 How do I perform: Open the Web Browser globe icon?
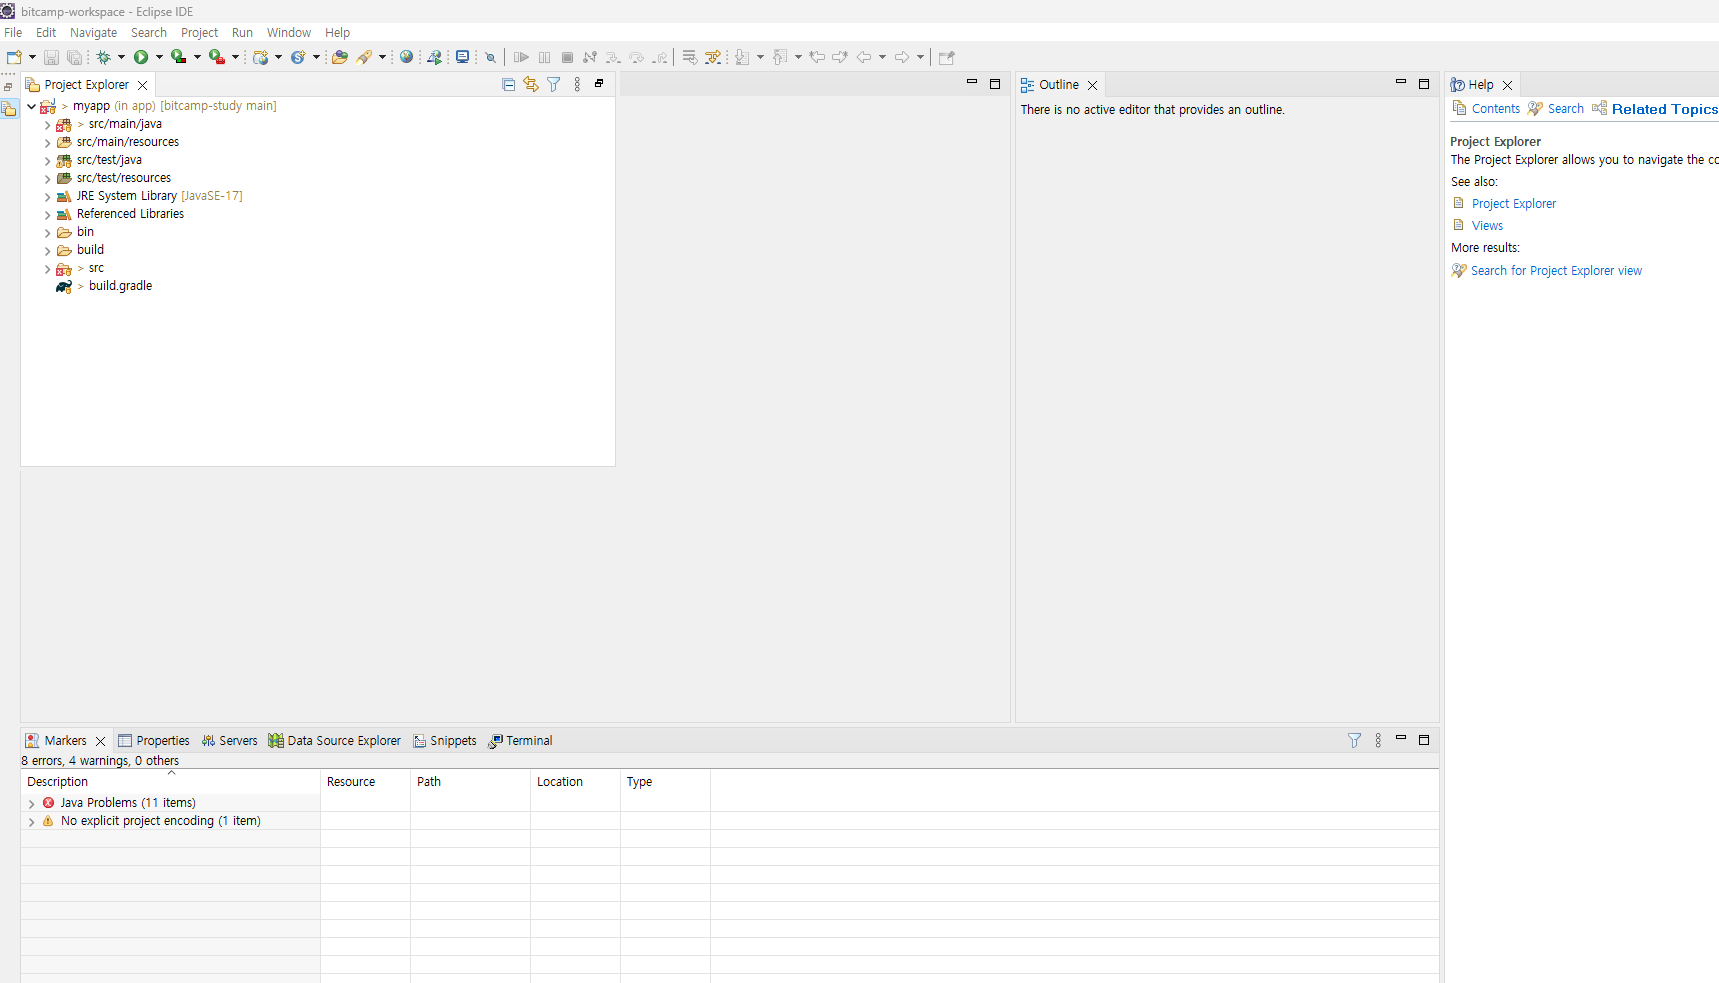[406, 57]
